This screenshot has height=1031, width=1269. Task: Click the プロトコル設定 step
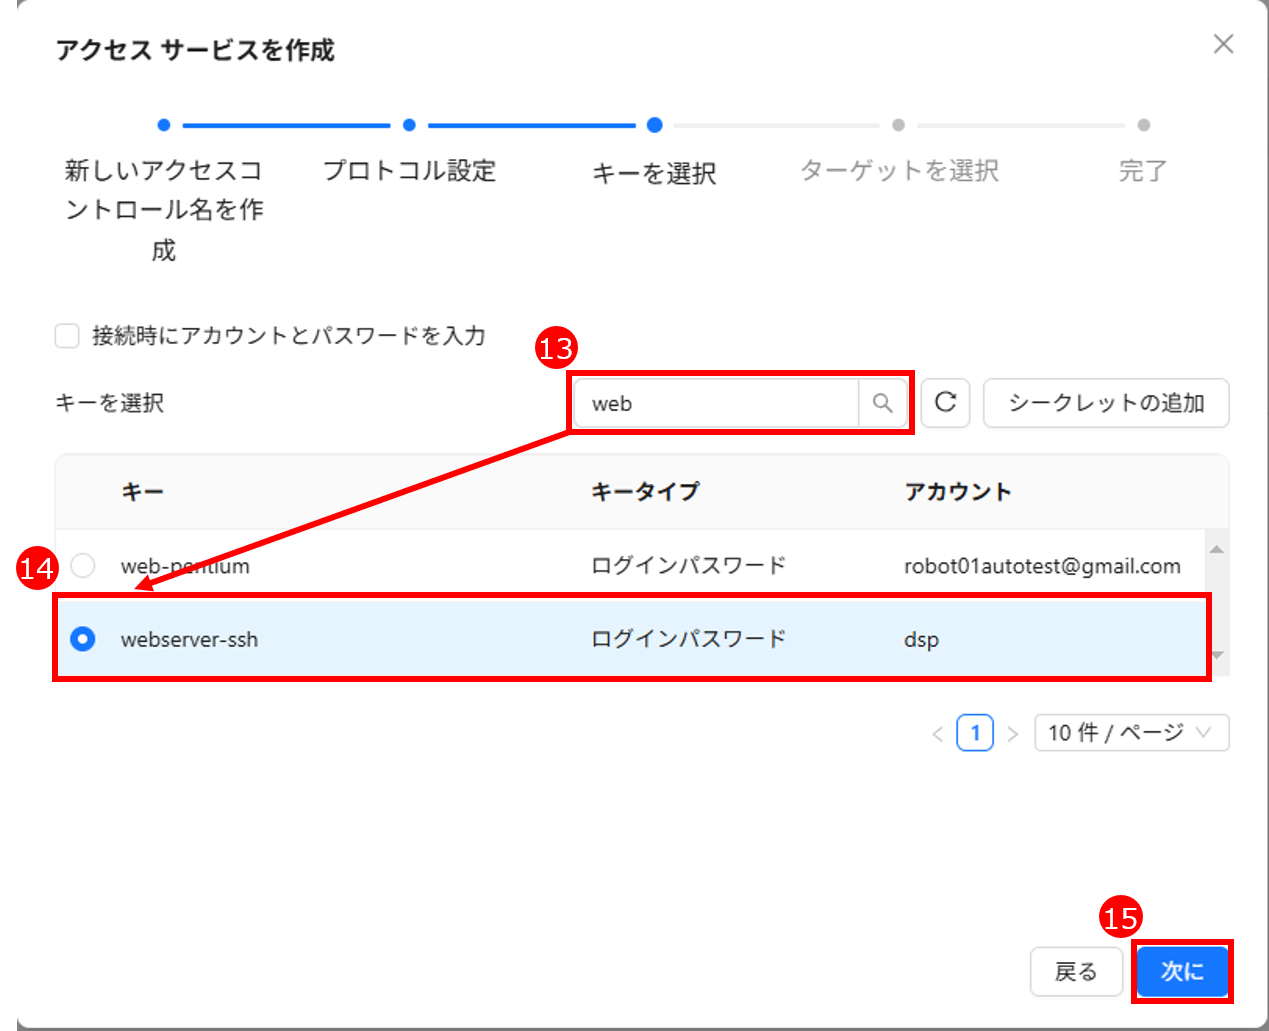[x=409, y=170]
